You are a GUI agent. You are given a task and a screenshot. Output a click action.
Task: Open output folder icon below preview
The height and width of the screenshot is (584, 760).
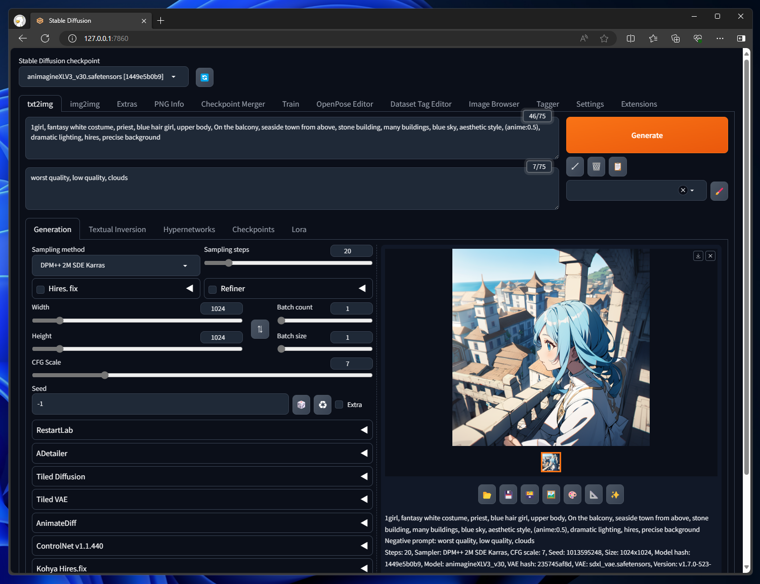(487, 495)
